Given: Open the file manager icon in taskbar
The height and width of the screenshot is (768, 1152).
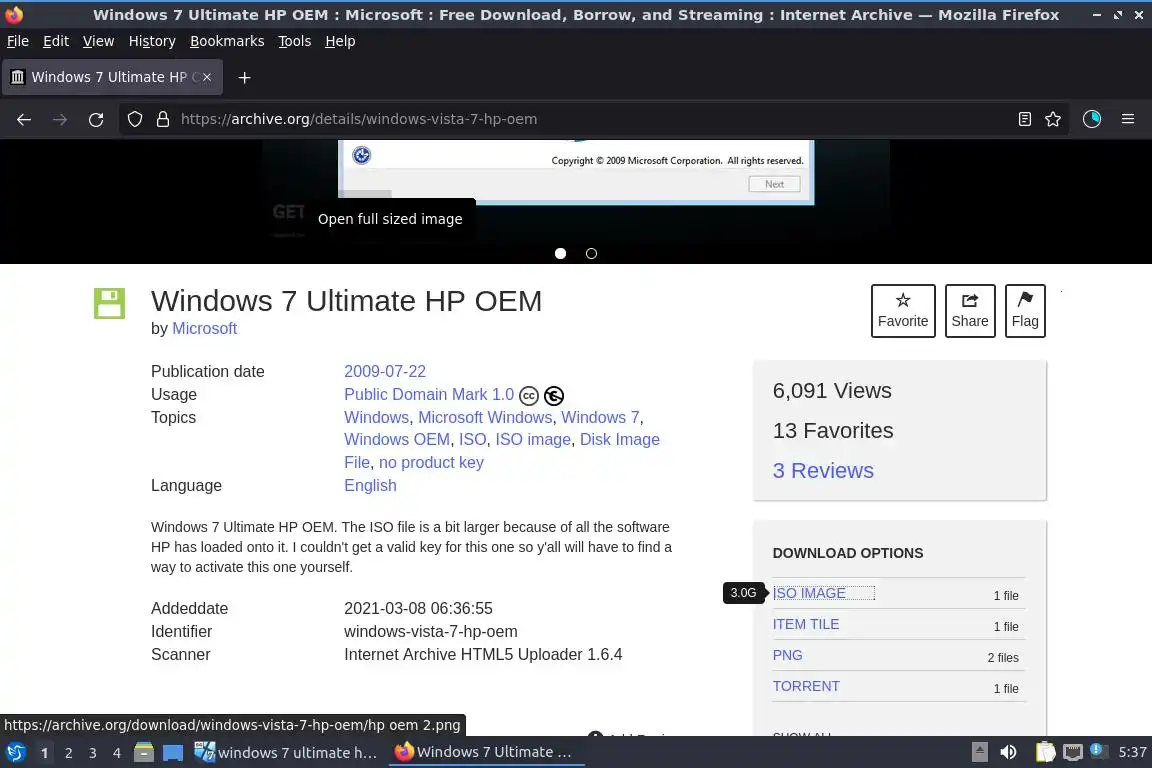Looking at the screenshot, I should tap(144, 753).
